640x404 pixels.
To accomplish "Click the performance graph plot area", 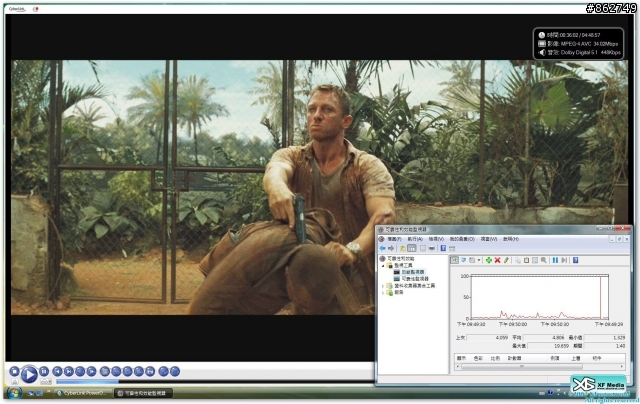I will [540, 298].
